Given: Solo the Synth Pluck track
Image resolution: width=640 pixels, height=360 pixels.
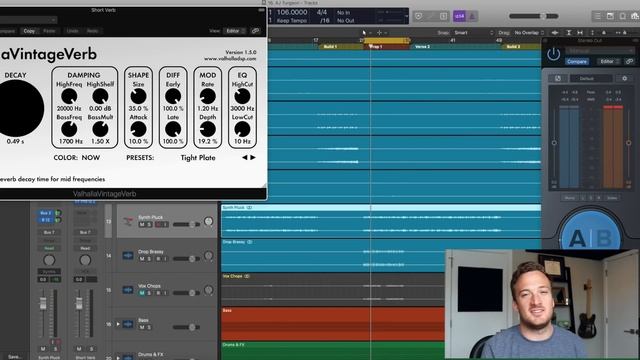Looking at the screenshot, I should point(149,224).
